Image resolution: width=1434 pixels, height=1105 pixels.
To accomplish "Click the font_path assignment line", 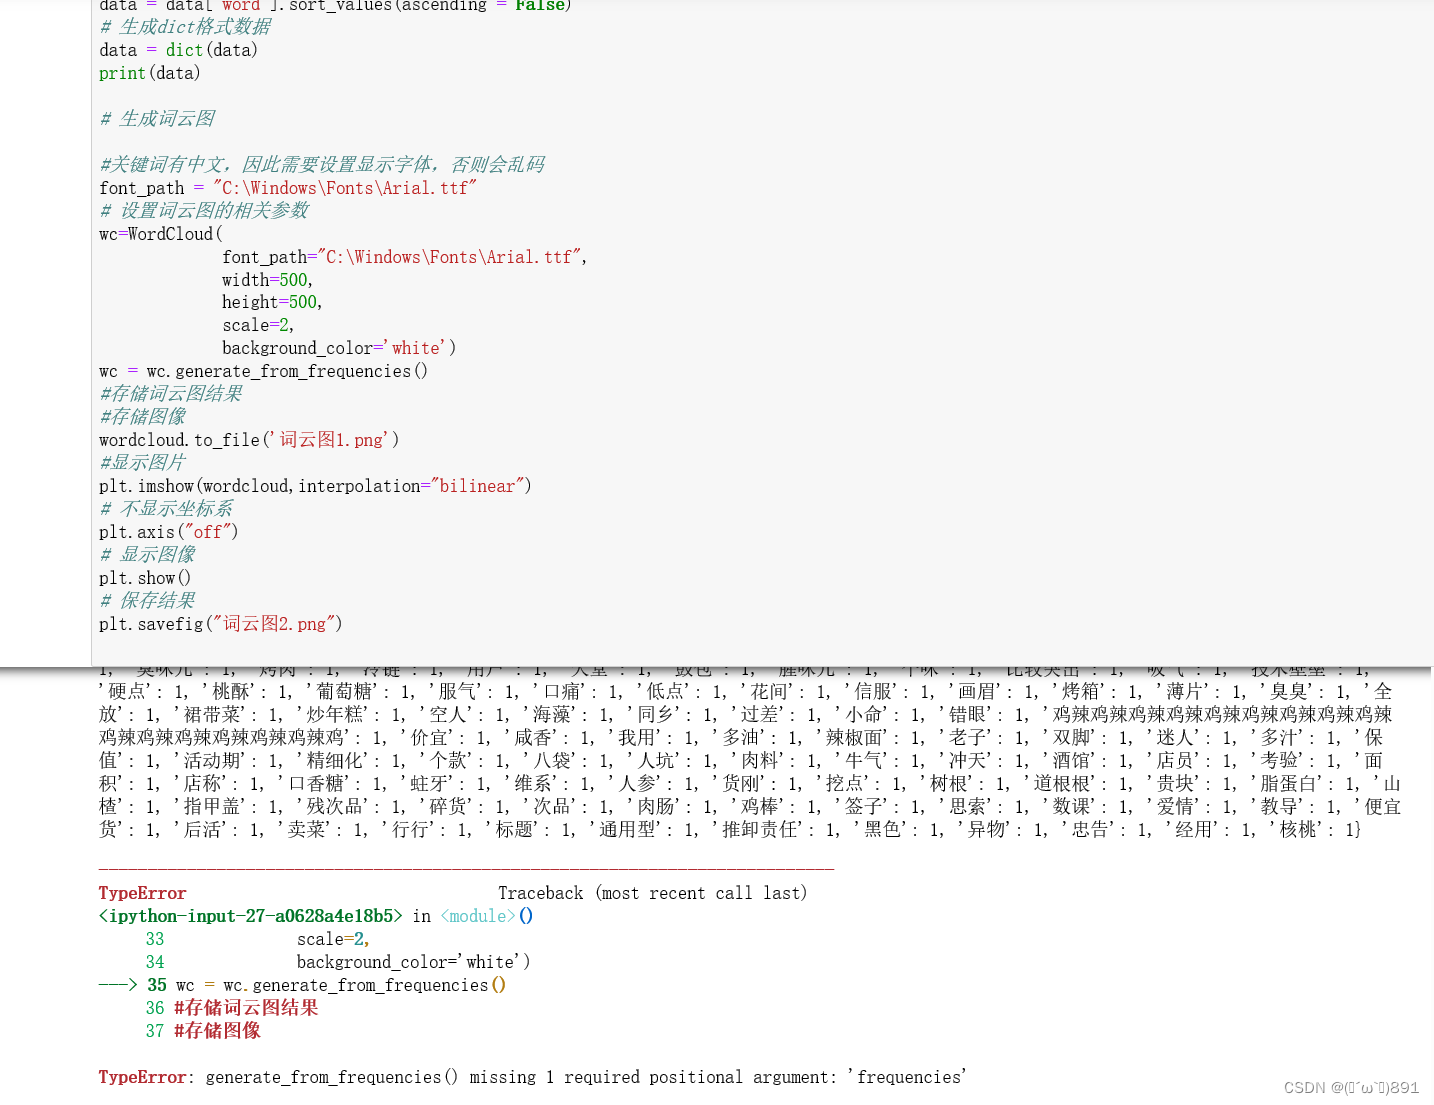I will click(287, 187).
